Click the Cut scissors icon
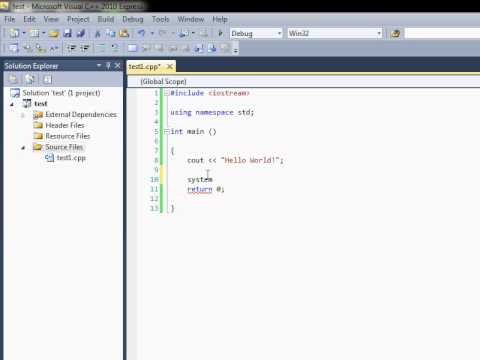This screenshot has width=480, height=360. pyautogui.click(x=97, y=33)
